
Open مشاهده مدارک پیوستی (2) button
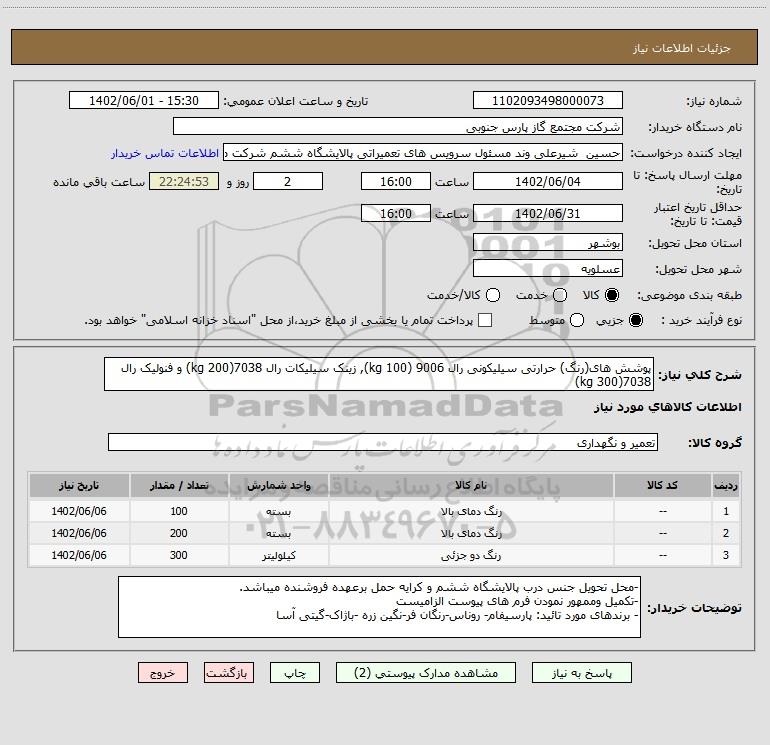pos(426,672)
